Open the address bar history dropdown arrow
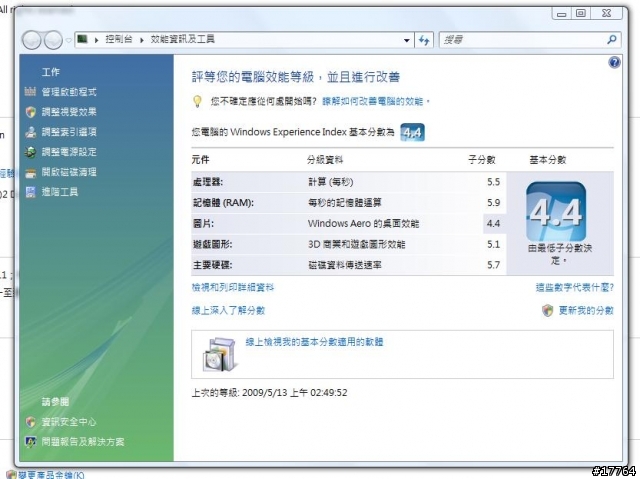 407,40
